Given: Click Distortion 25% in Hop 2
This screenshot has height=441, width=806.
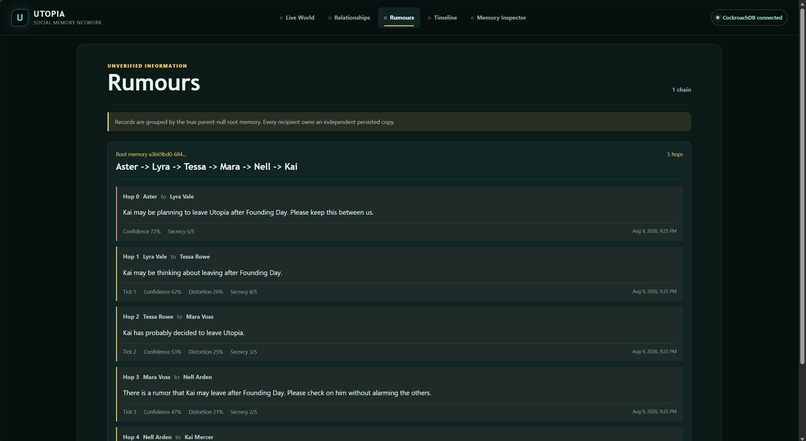Looking at the screenshot, I should pyautogui.click(x=206, y=352).
